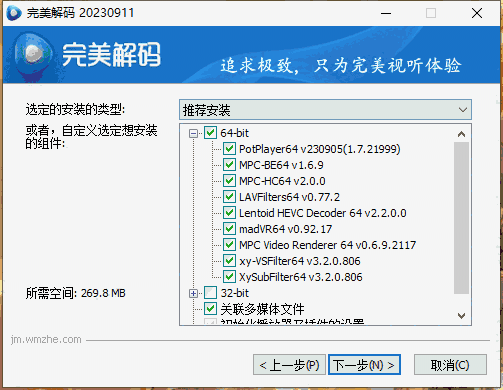Screen dimensions: 503x390
Task: Select the Lentoid HEVC Decoder 64 v2.2.0.0 label
Action: click(x=323, y=213)
